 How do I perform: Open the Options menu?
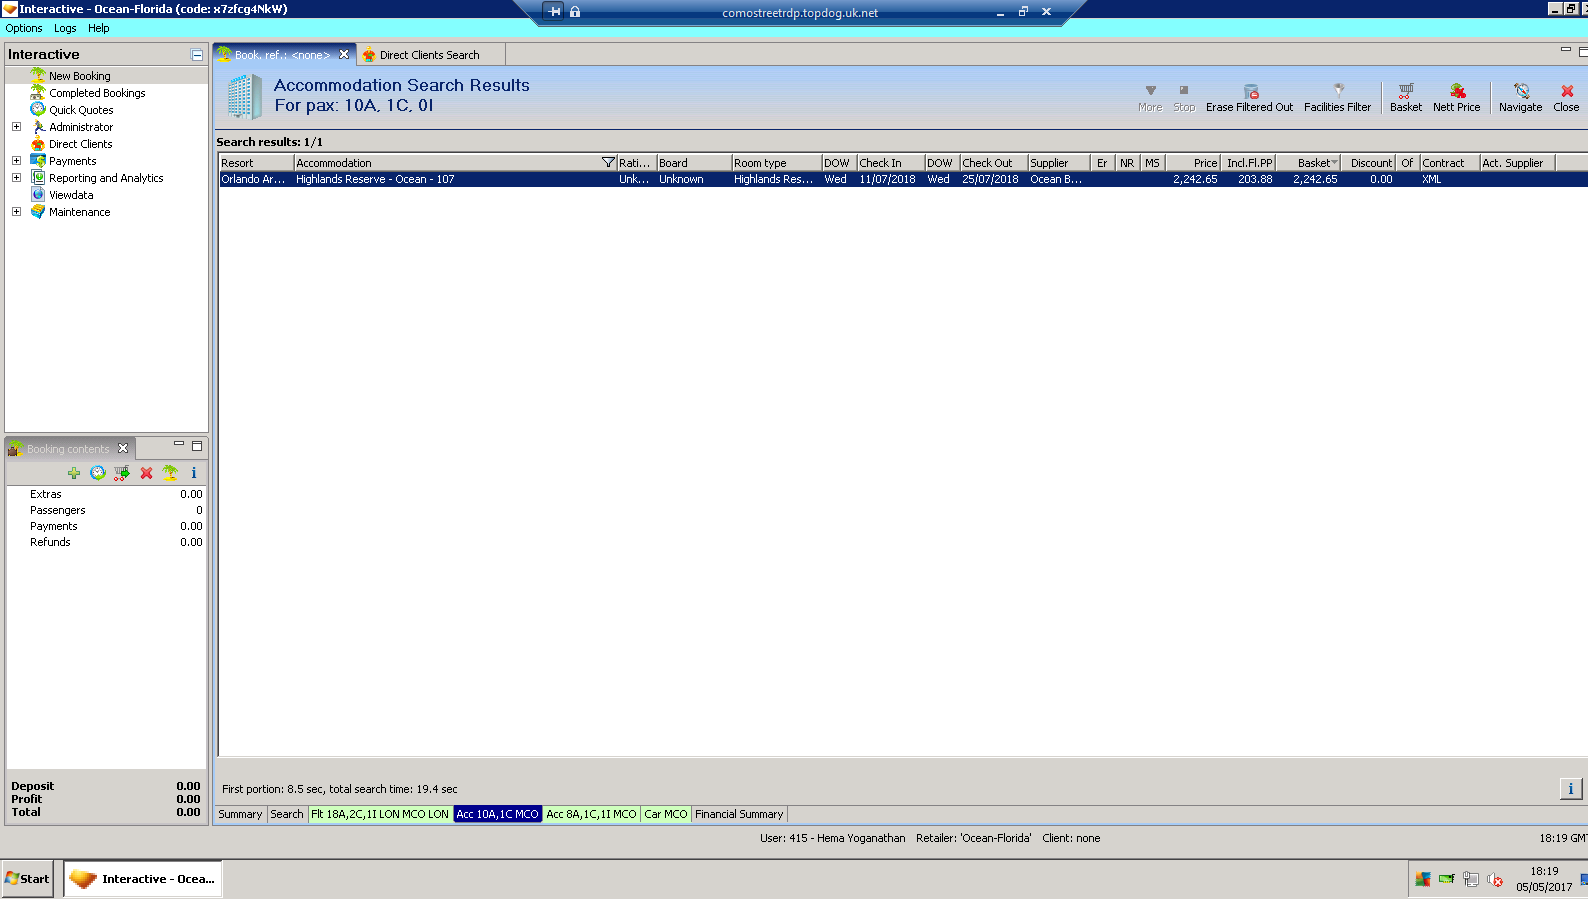(24, 28)
